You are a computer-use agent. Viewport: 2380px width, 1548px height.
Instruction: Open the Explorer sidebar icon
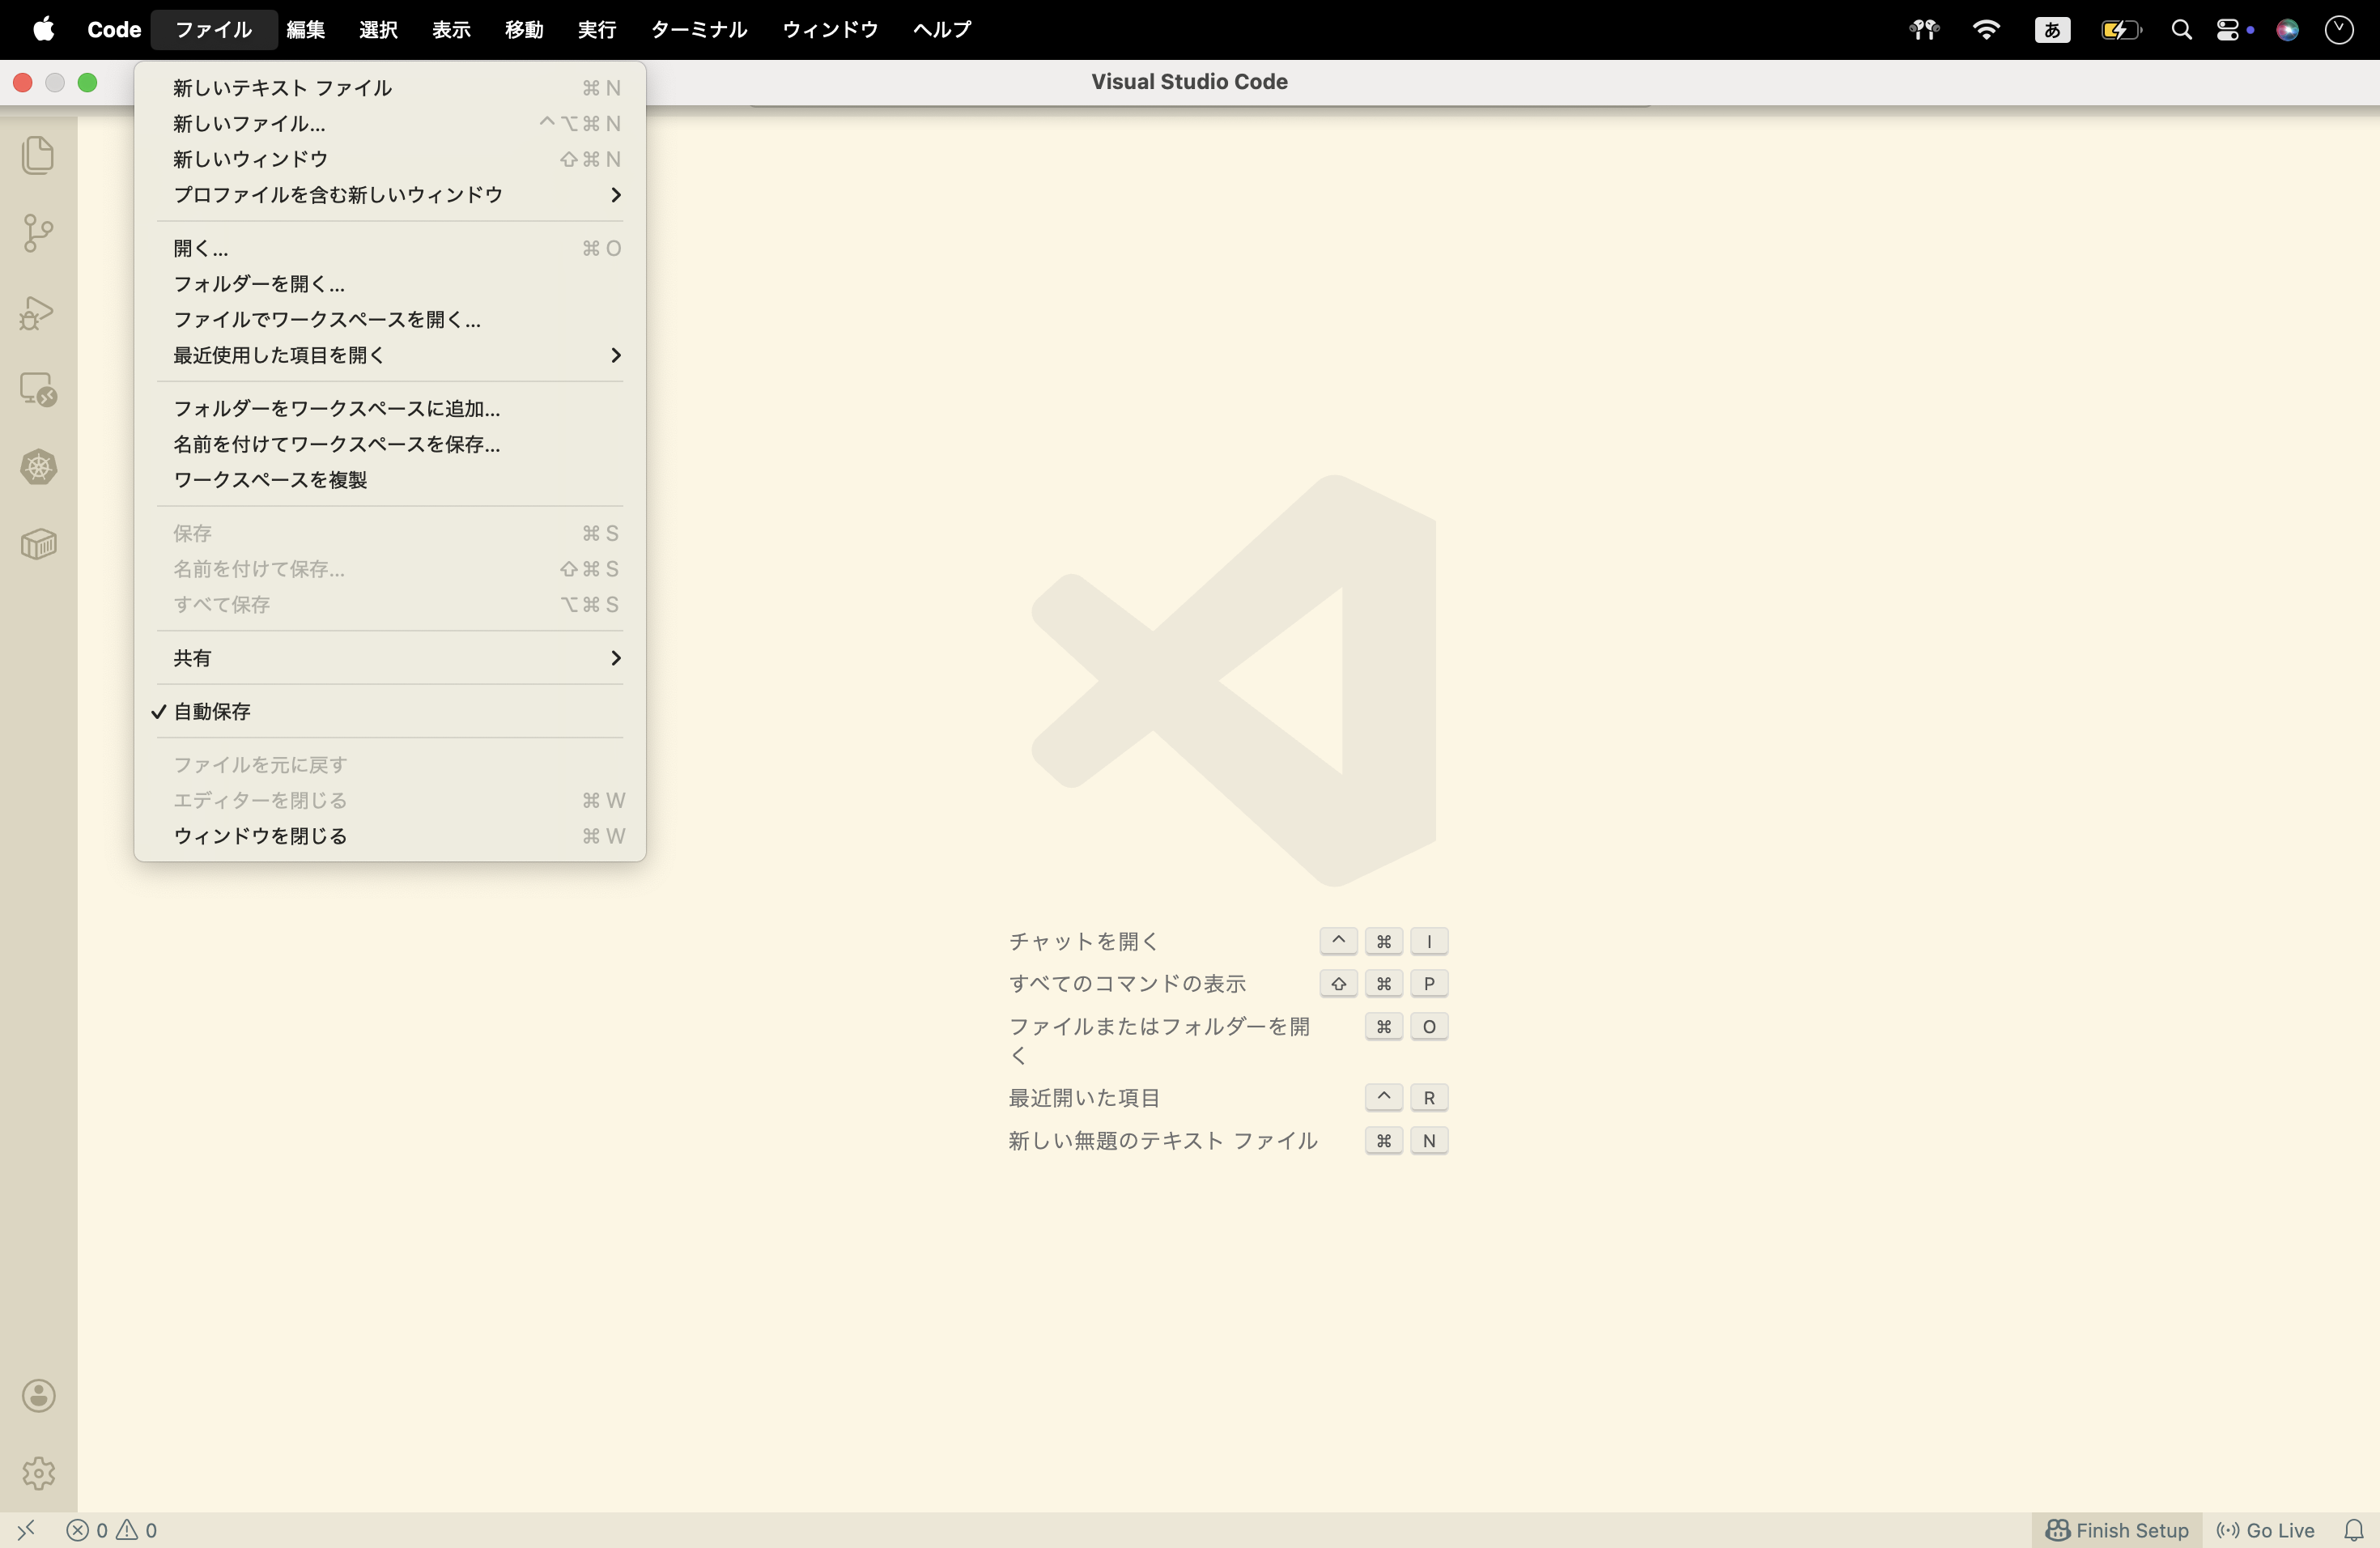click(x=38, y=156)
